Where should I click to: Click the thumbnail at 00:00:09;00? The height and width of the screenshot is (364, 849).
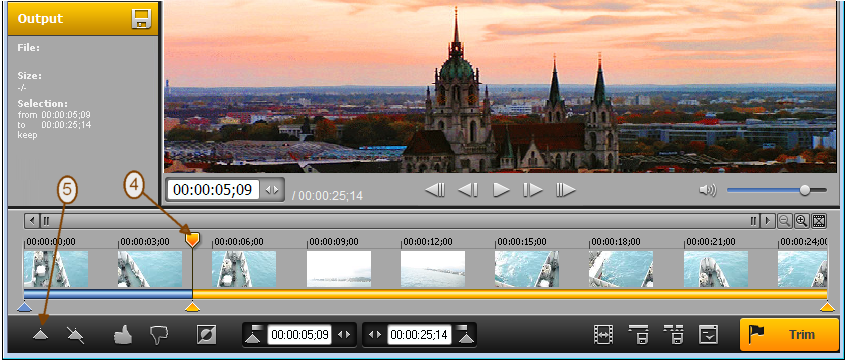point(339,269)
